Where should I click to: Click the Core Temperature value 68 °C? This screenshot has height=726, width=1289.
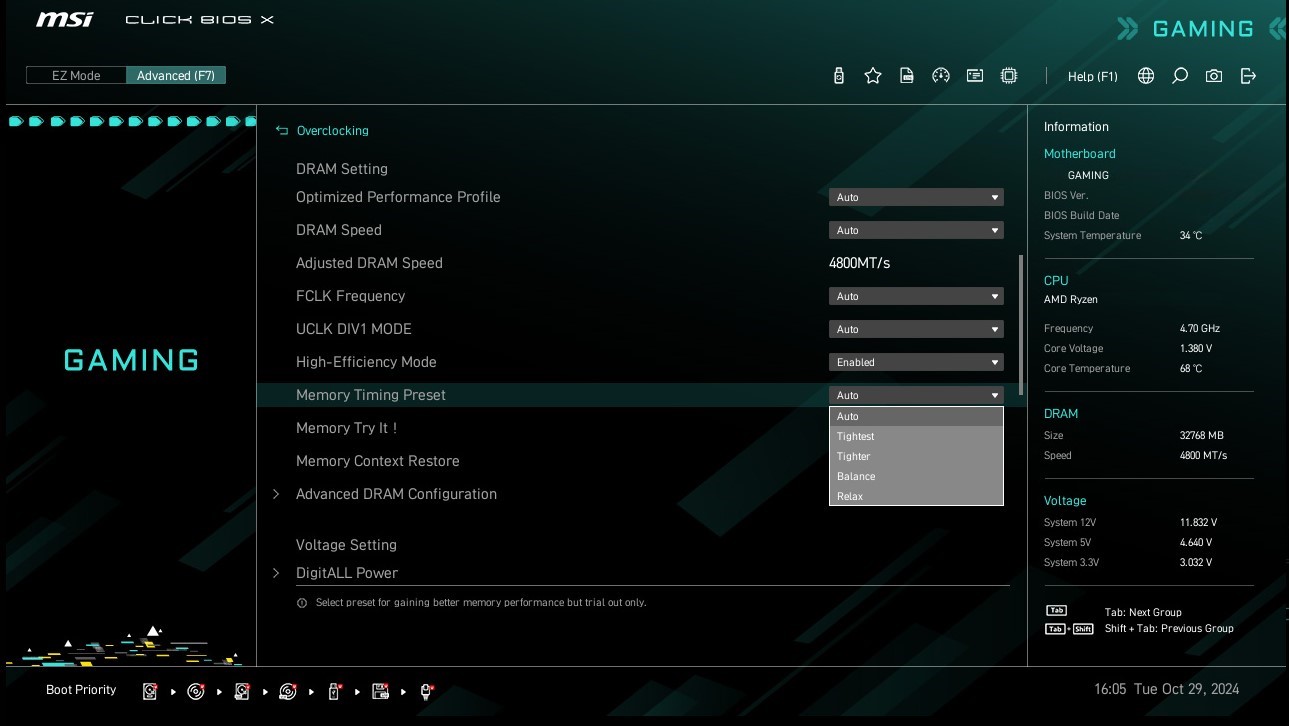pos(1191,369)
